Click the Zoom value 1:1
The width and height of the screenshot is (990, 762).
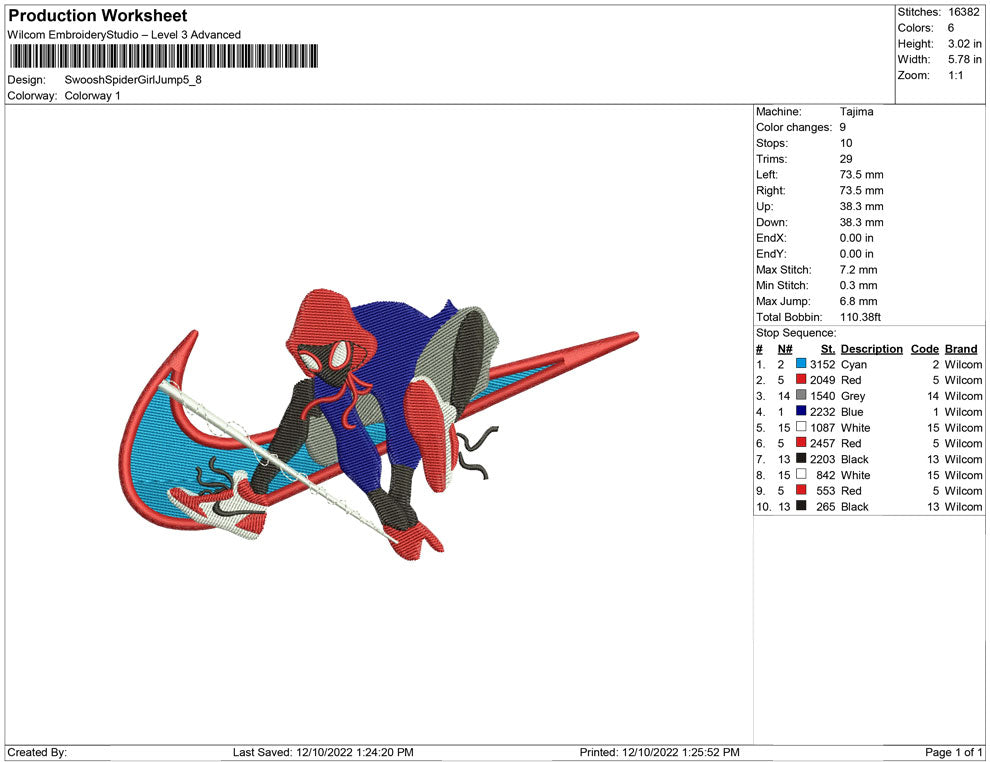pyautogui.click(x=955, y=75)
